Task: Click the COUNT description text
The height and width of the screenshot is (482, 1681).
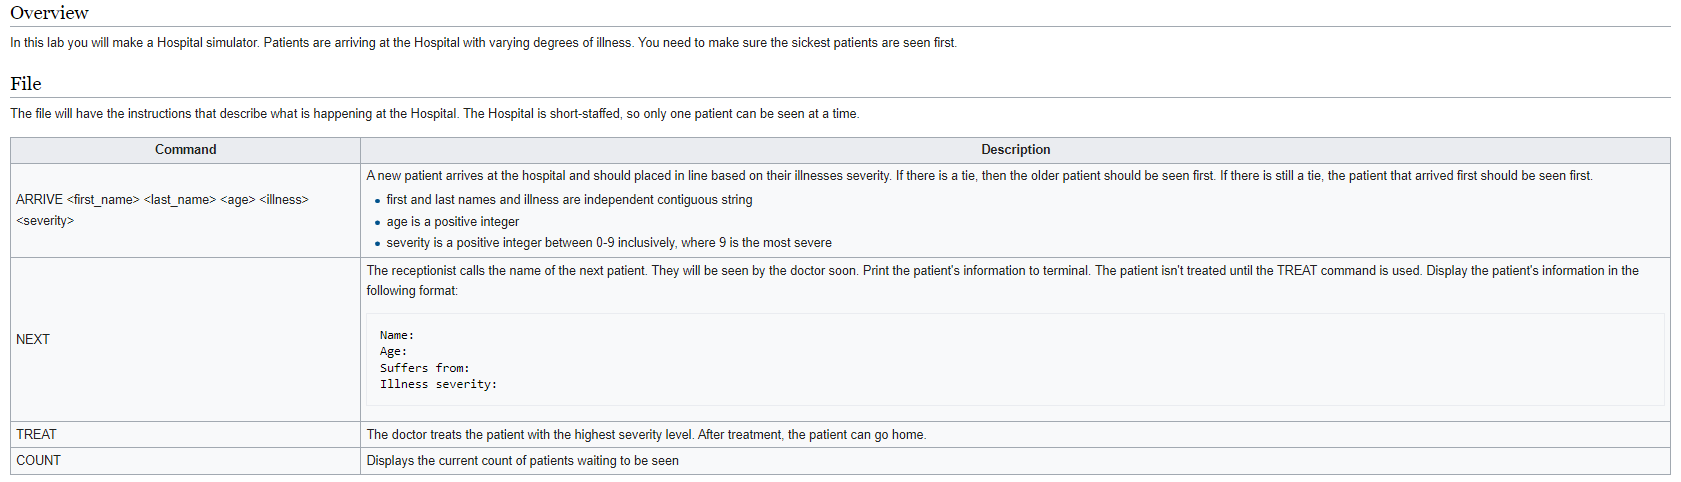Action: tap(522, 461)
